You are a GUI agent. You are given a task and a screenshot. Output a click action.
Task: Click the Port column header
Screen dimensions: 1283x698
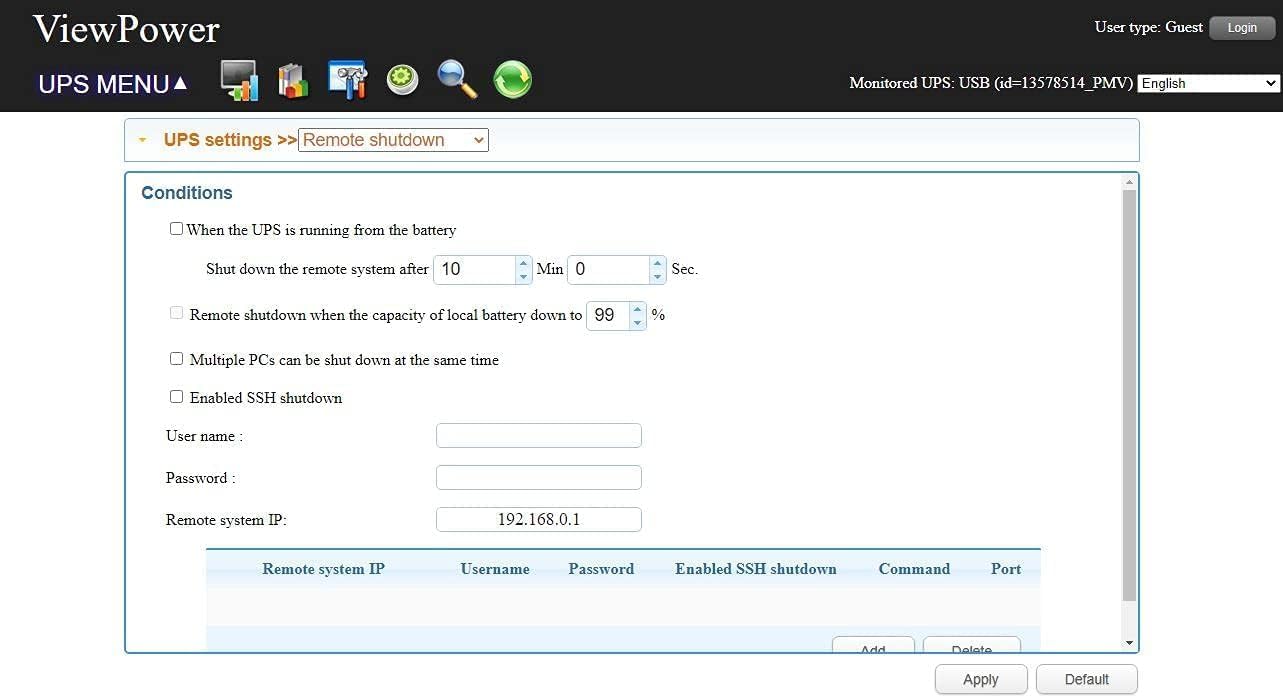[1006, 569]
